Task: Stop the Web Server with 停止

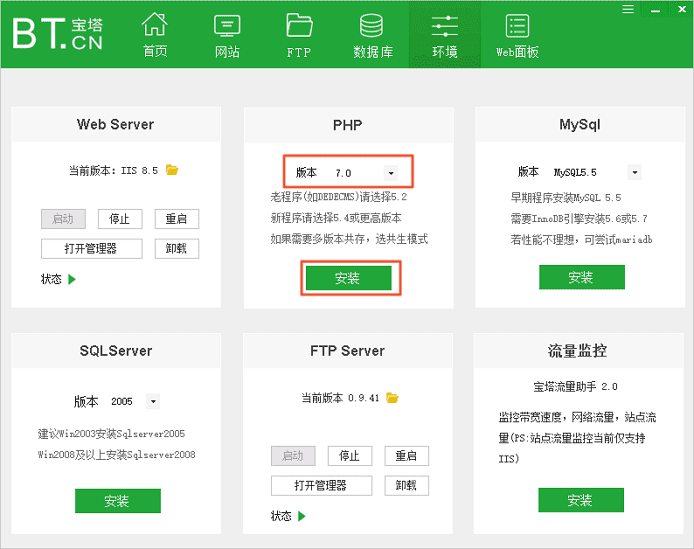Action: (119, 219)
